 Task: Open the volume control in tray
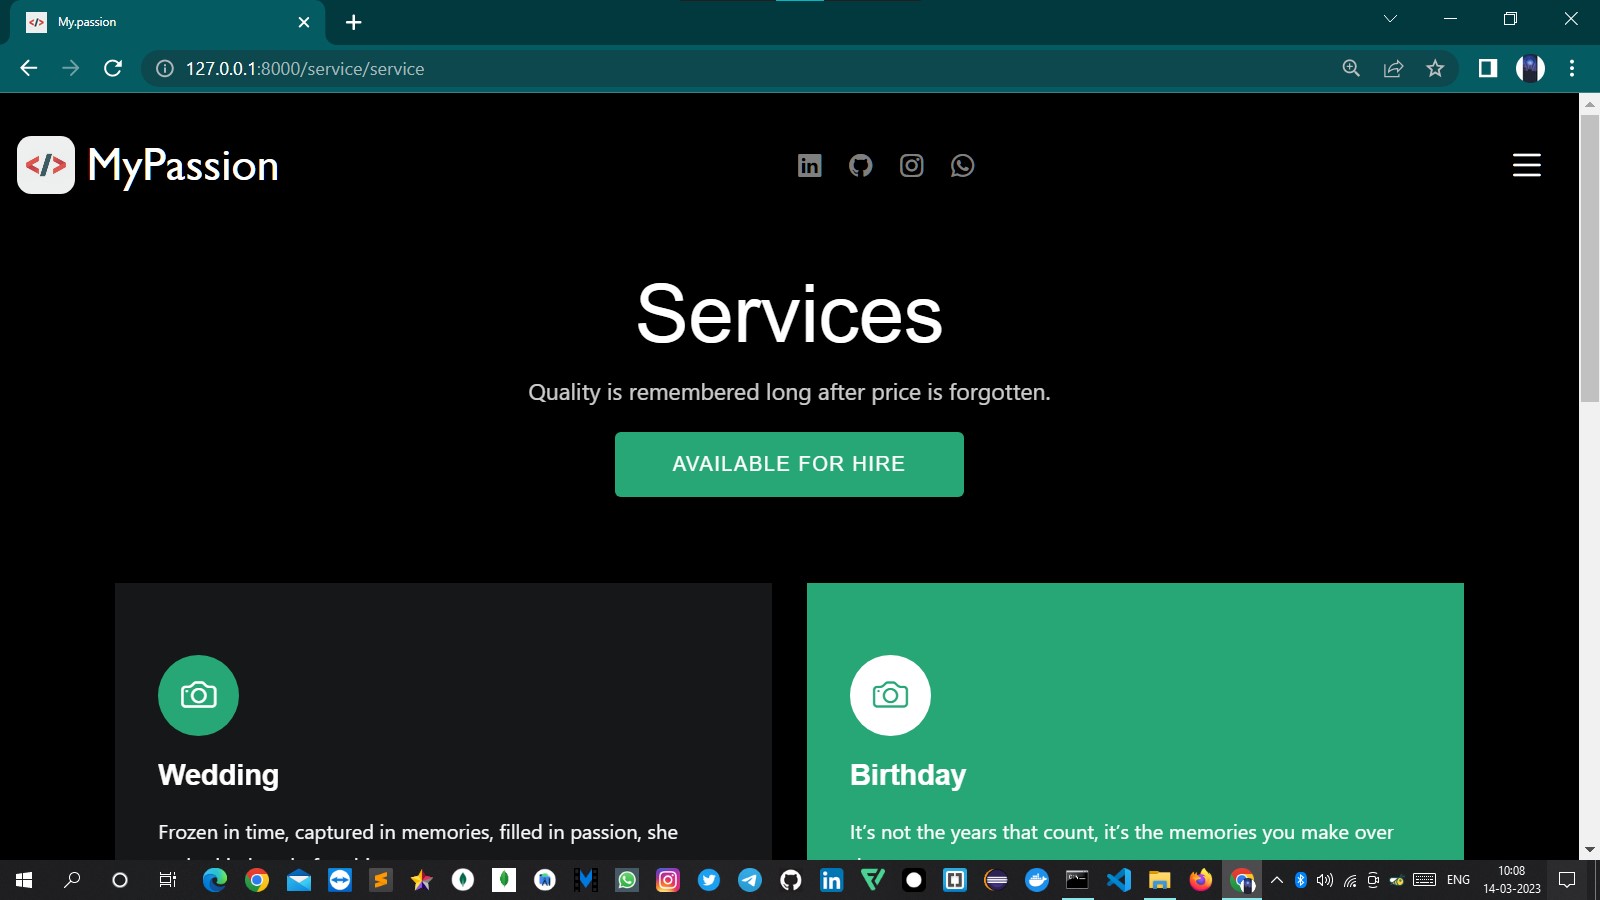1325,880
